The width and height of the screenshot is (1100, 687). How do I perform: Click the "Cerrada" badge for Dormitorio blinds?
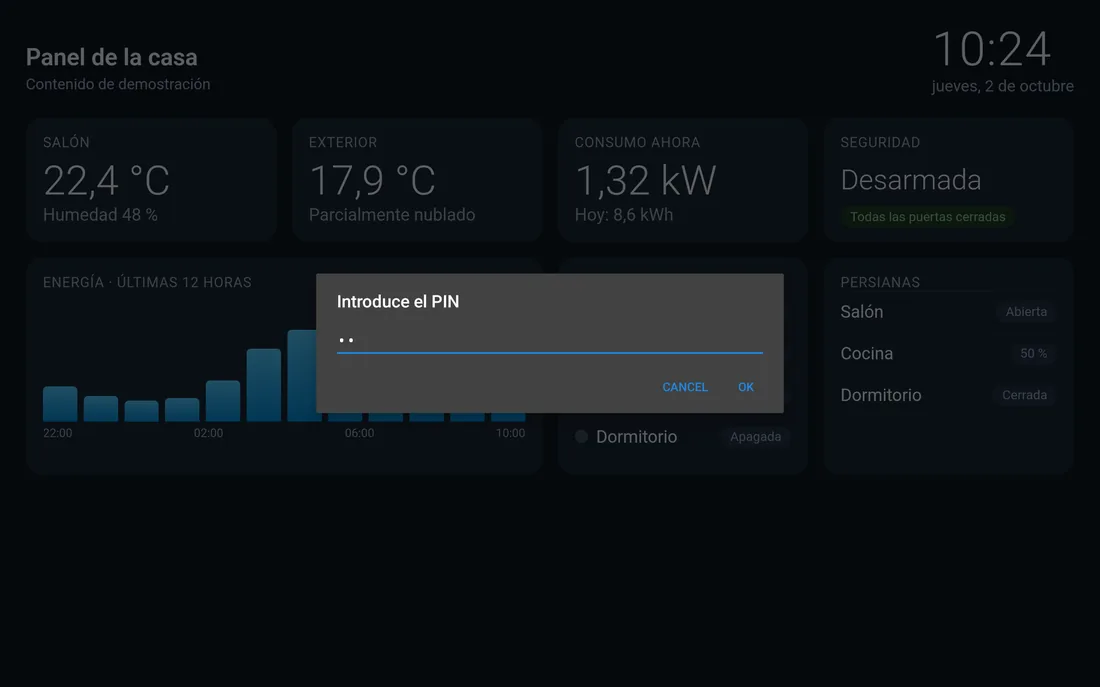pyautogui.click(x=1024, y=395)
